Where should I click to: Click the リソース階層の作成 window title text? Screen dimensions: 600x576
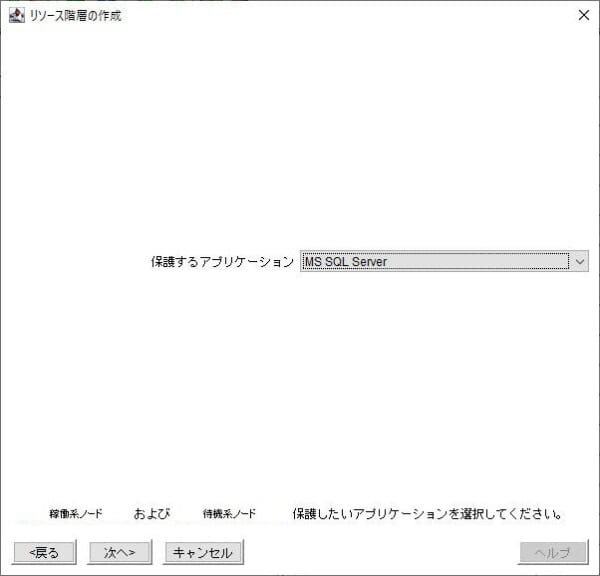pyautogui.click(x=75, y=16)
